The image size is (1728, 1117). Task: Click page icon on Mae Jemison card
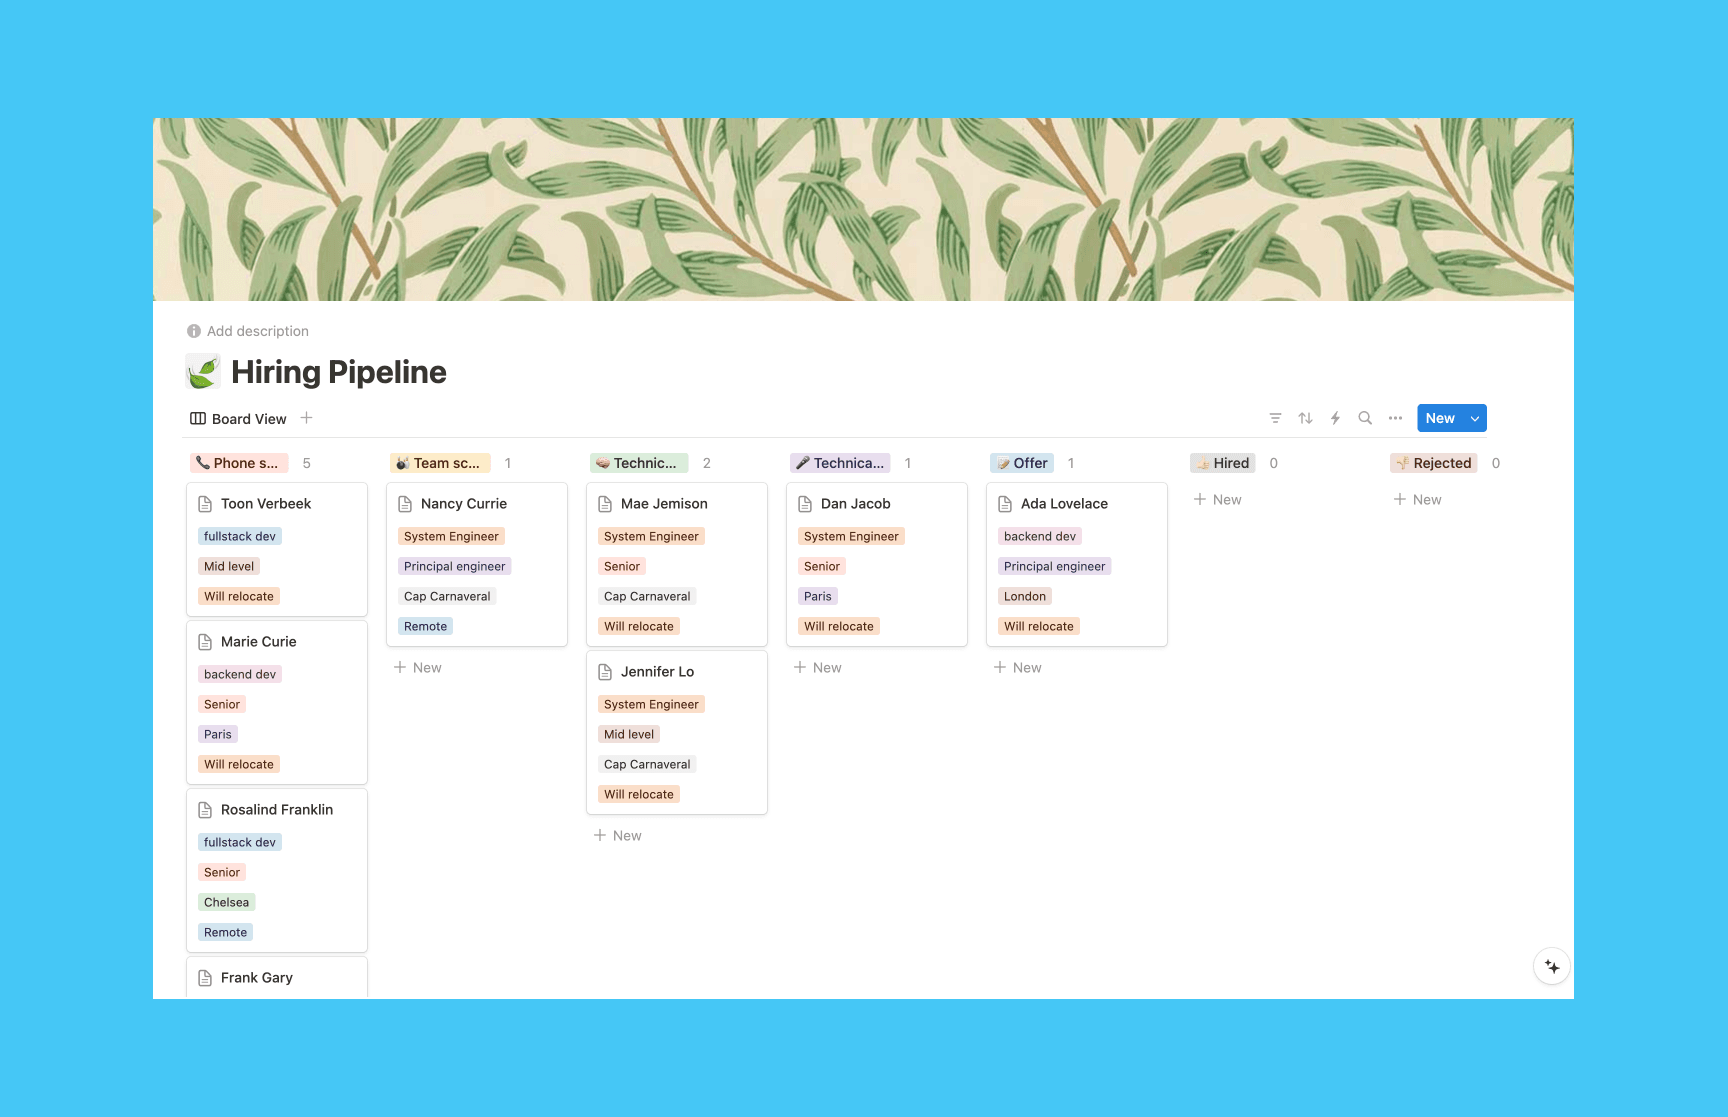point(605,504)
